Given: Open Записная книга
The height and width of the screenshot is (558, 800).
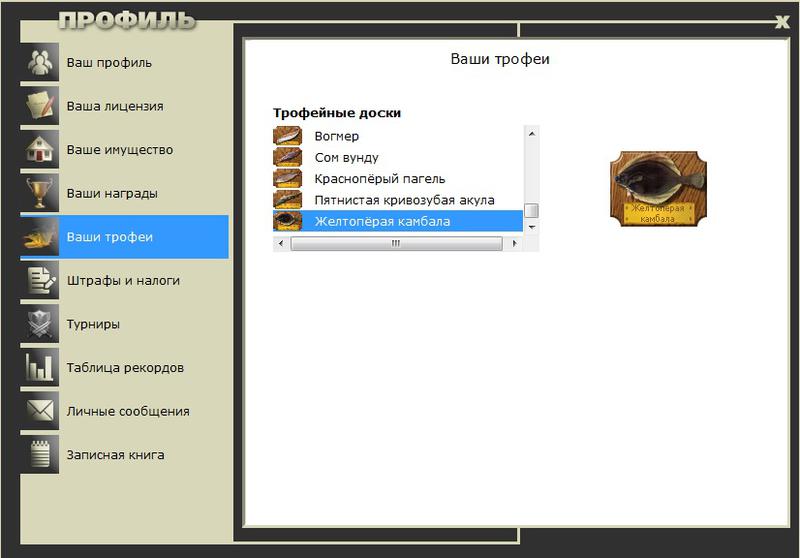Looking at the screenshot, I should [x=124, y=454].
